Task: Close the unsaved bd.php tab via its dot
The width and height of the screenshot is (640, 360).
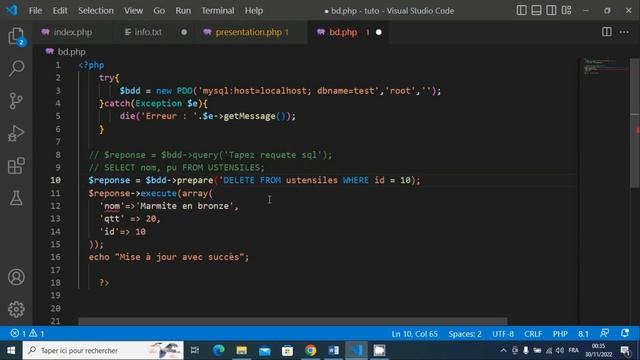Action: pyautogui.click(x=379, y=32)
